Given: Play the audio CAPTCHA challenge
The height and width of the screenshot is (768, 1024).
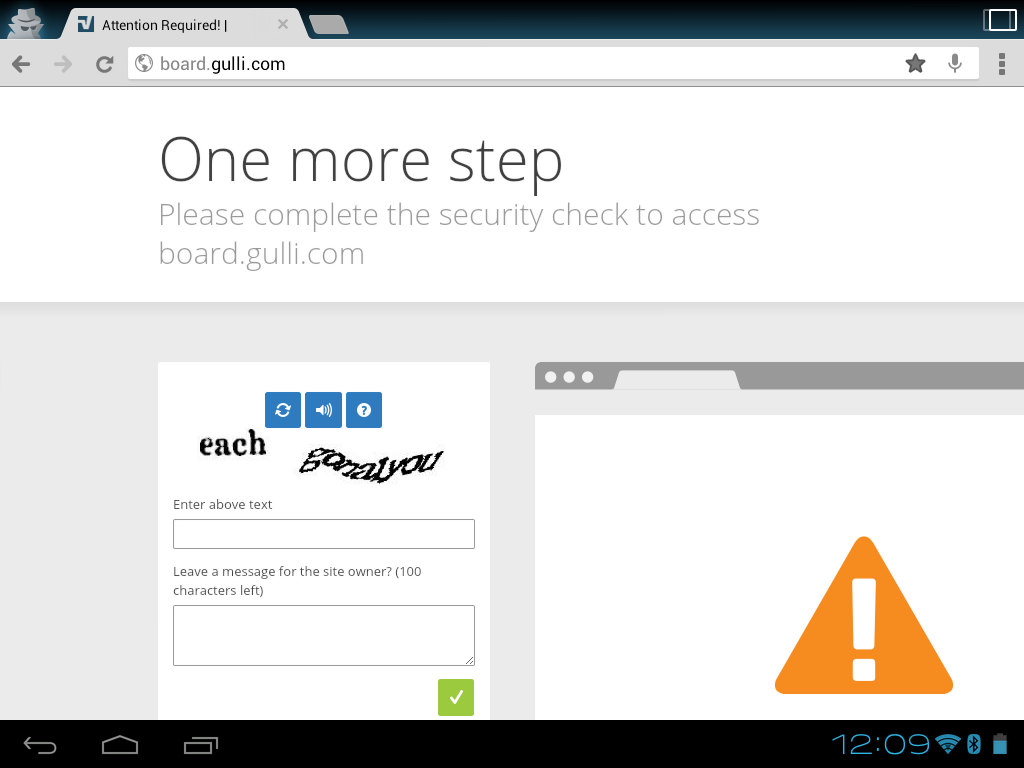Looking at the screenshot, I should 323,409.
